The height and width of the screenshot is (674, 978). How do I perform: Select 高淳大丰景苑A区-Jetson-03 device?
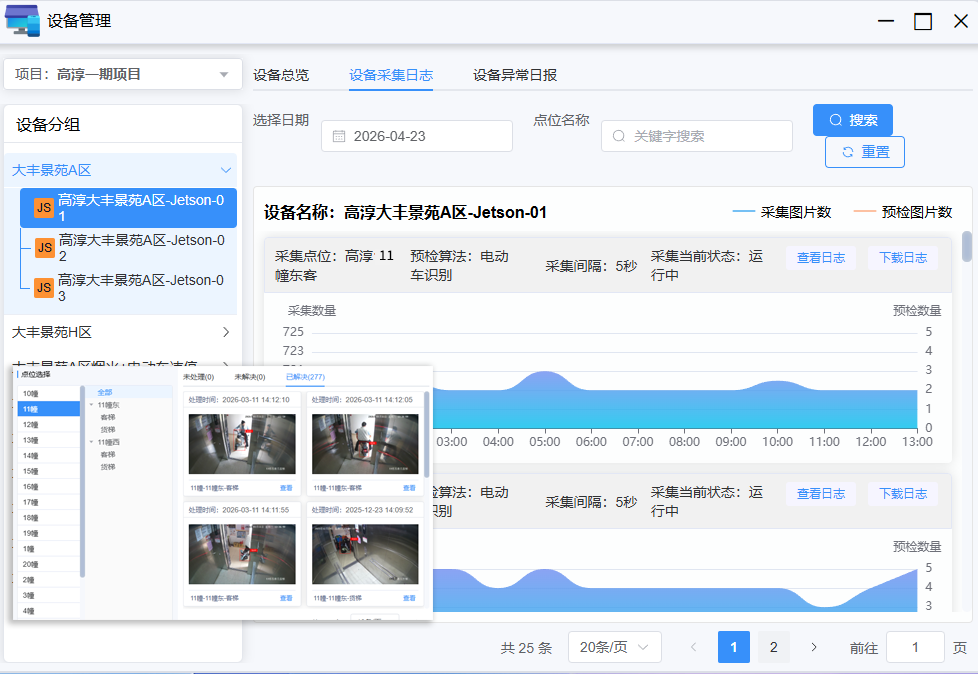pyautogui.click(x=128, y=287)
